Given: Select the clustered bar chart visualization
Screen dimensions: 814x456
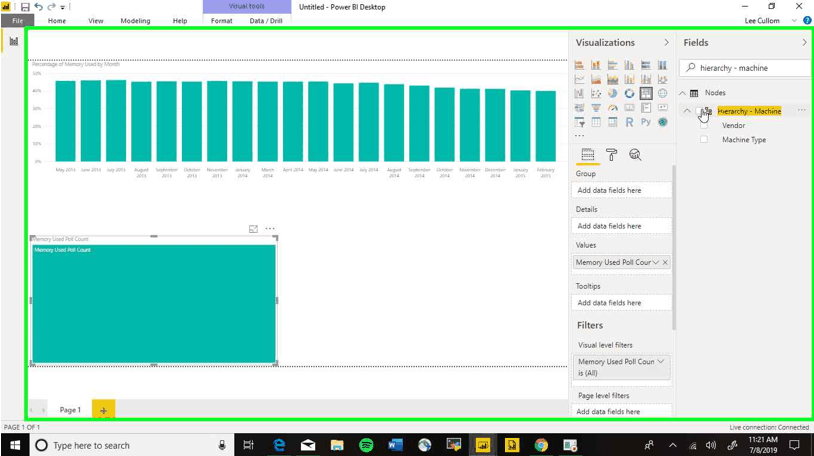Looking at the screenshot, I should (x=613, y=65).
